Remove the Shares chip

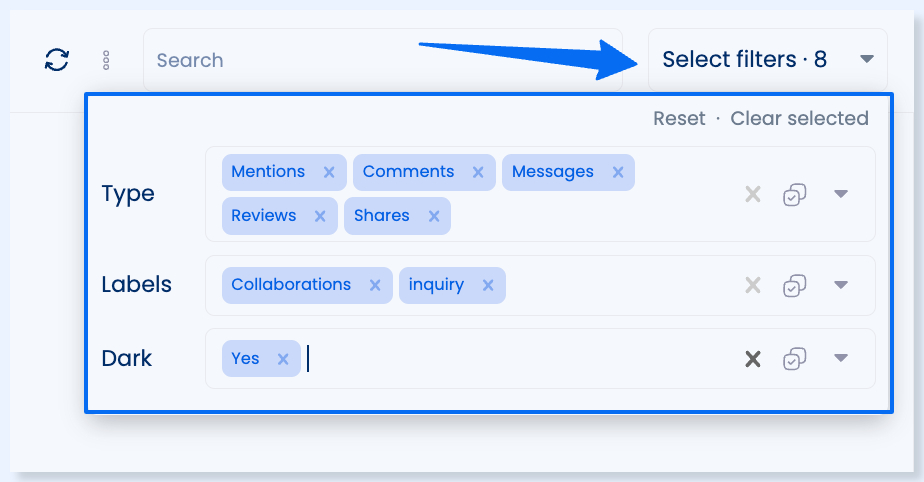click(434, 216)
